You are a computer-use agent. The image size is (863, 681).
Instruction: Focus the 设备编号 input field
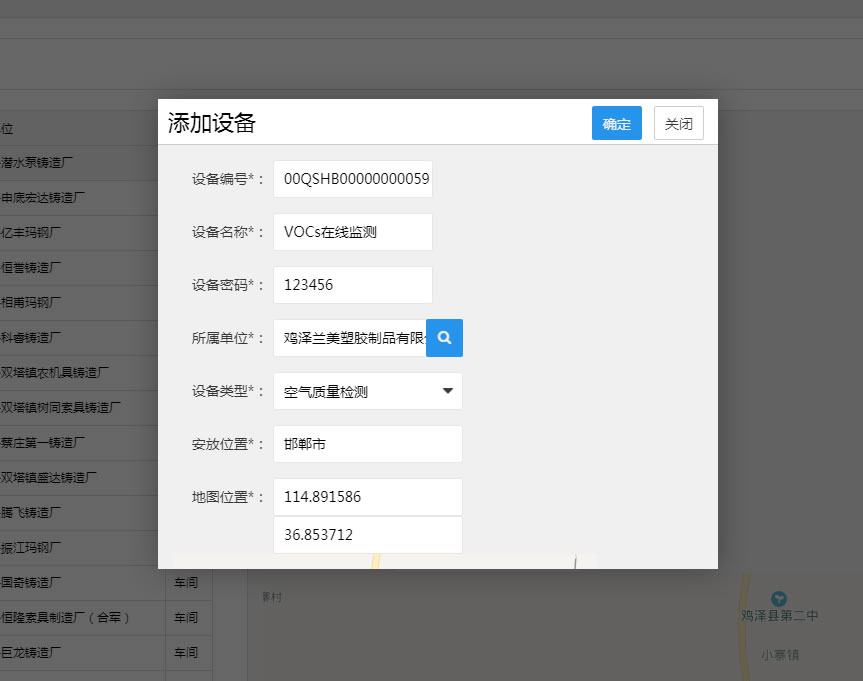(352, 179)
